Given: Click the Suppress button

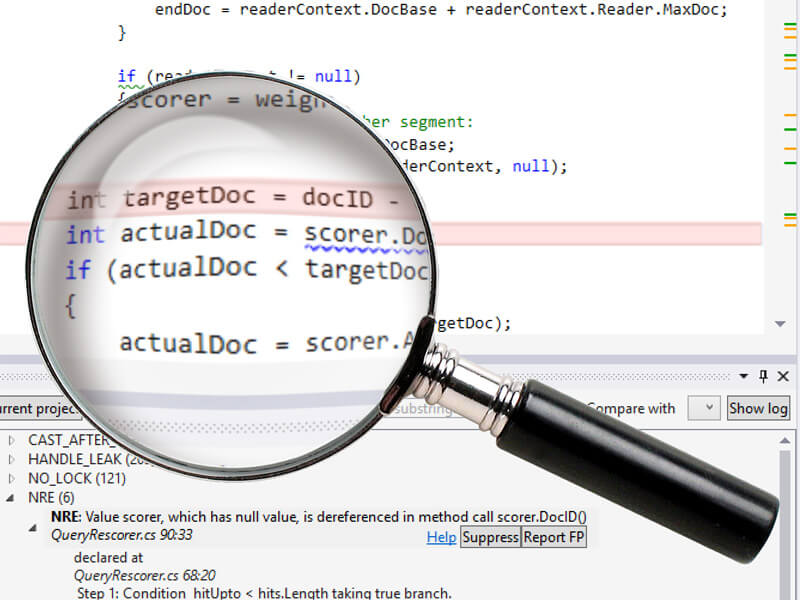Looking at the screenshot, I should pos(490,537).
